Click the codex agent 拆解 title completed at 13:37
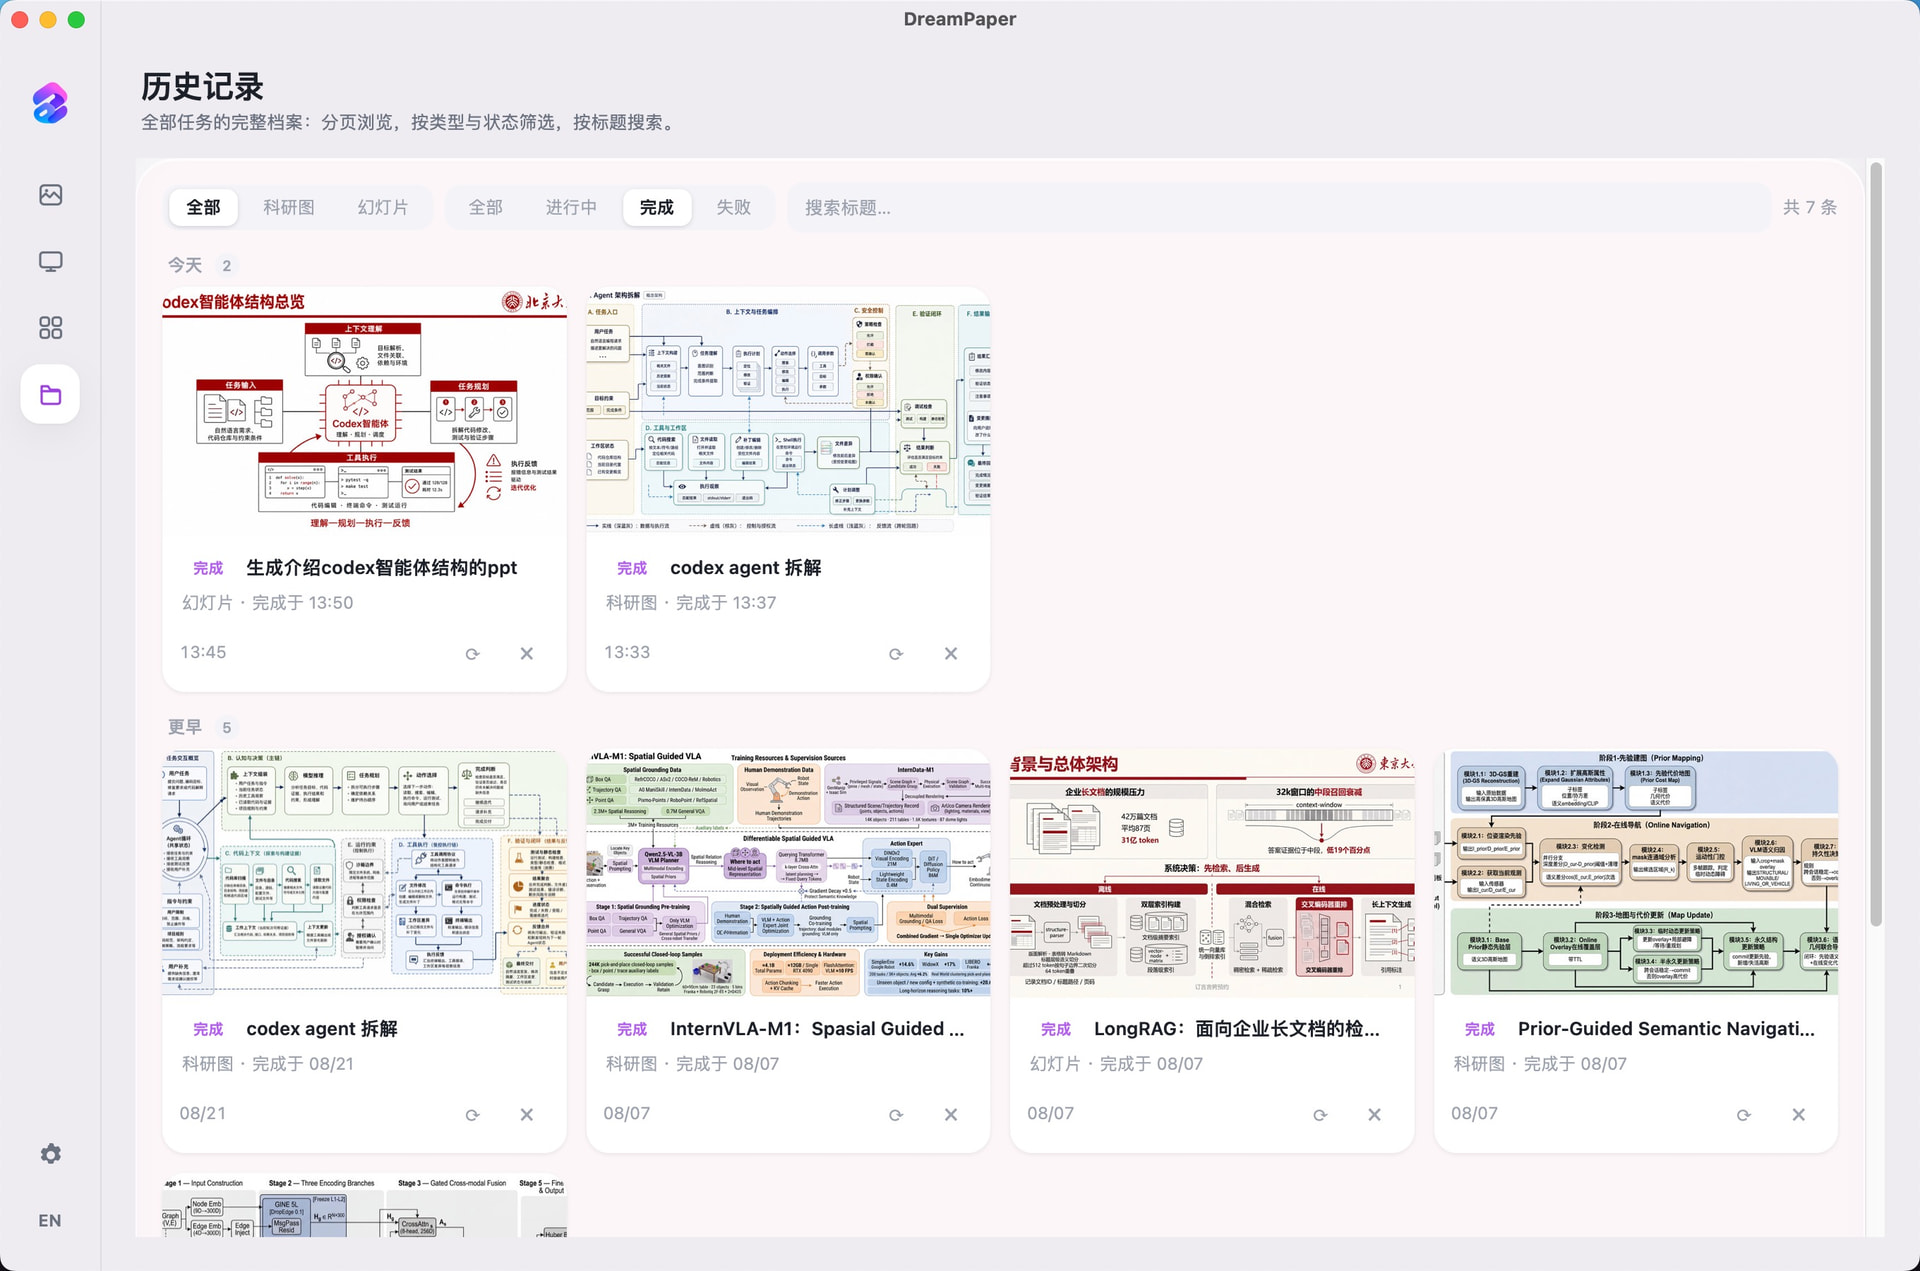Image resolution: width=1920 pixels, height=1271 pixels. click(746, 568)
